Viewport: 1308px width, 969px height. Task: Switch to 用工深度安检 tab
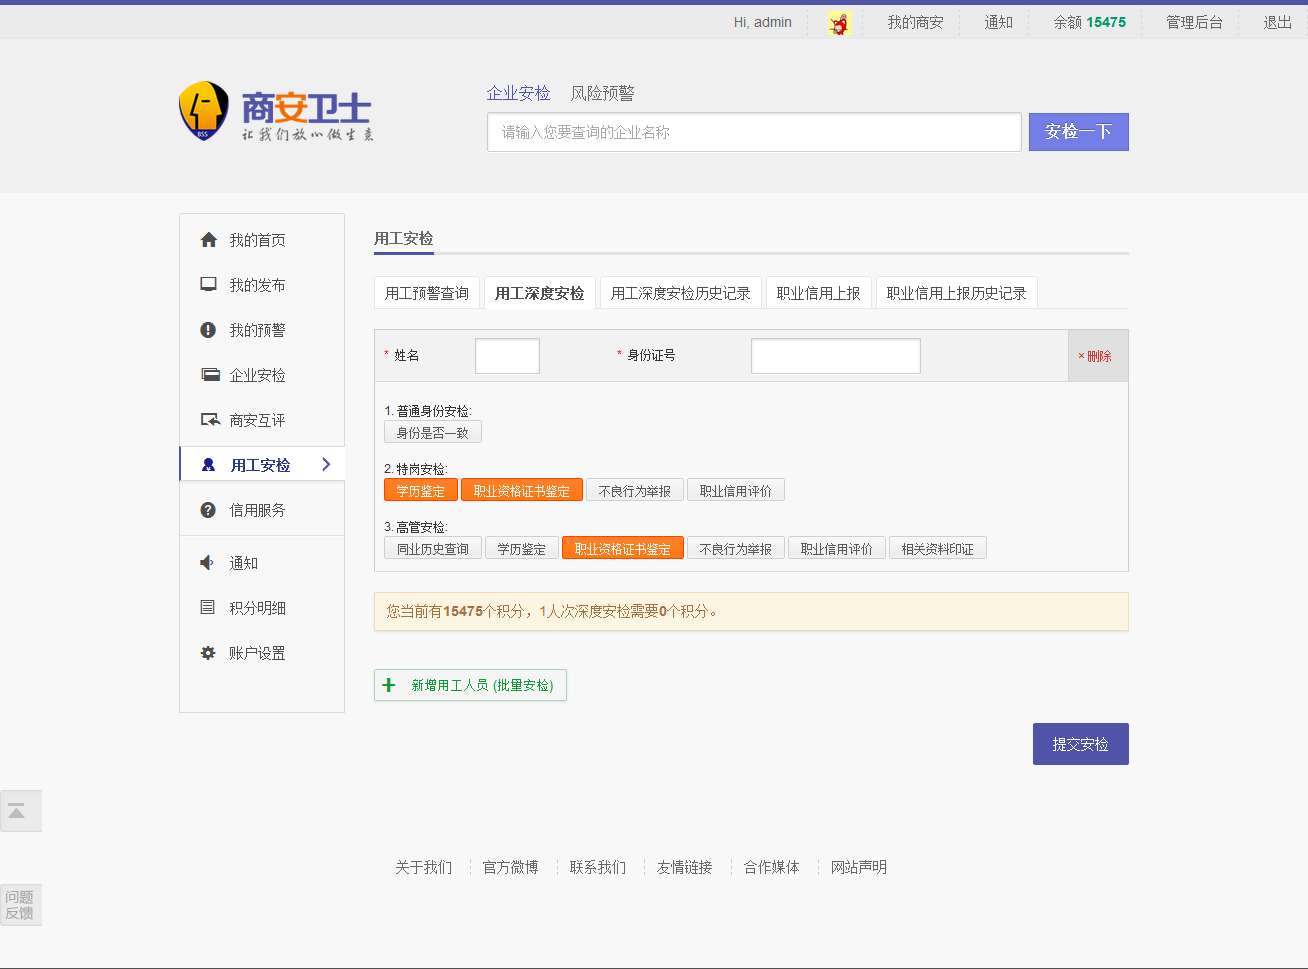tap(540, 293)
